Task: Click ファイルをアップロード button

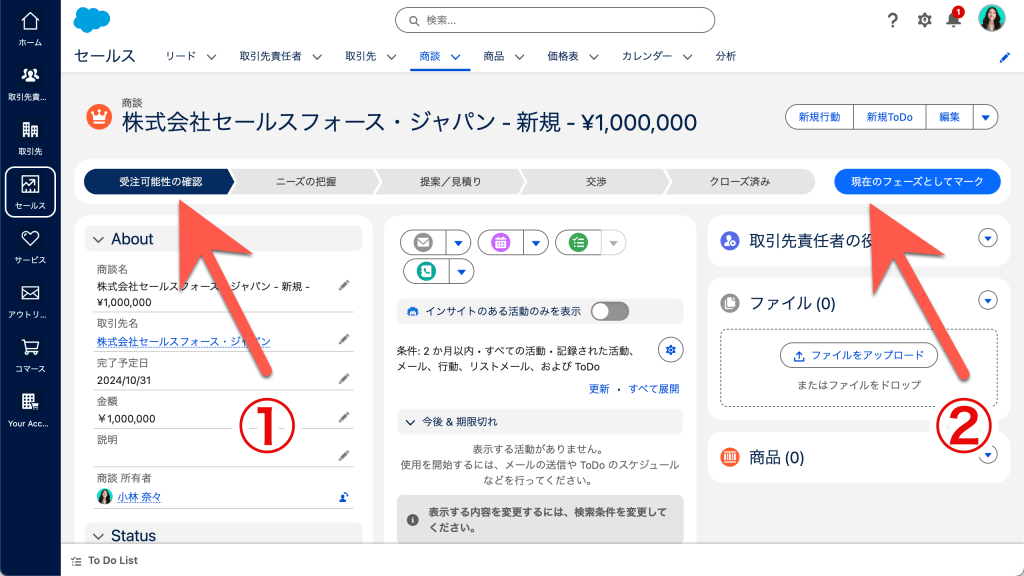Action: click(x=859, y=355)
